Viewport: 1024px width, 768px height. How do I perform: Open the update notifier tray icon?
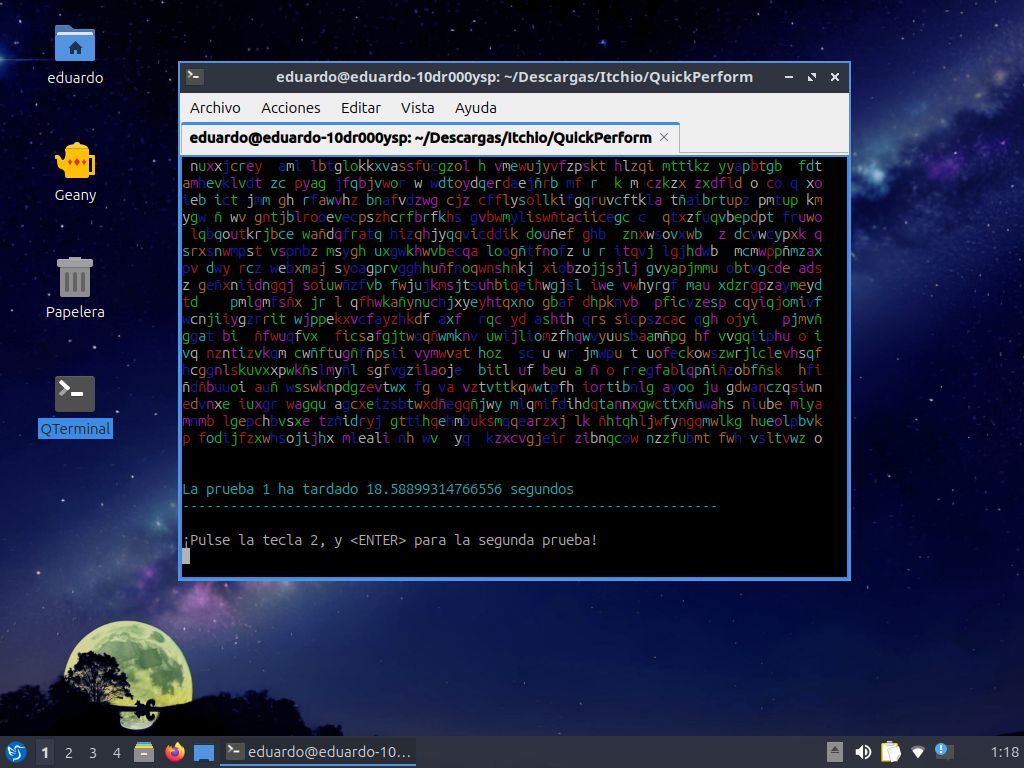point(944,752)
